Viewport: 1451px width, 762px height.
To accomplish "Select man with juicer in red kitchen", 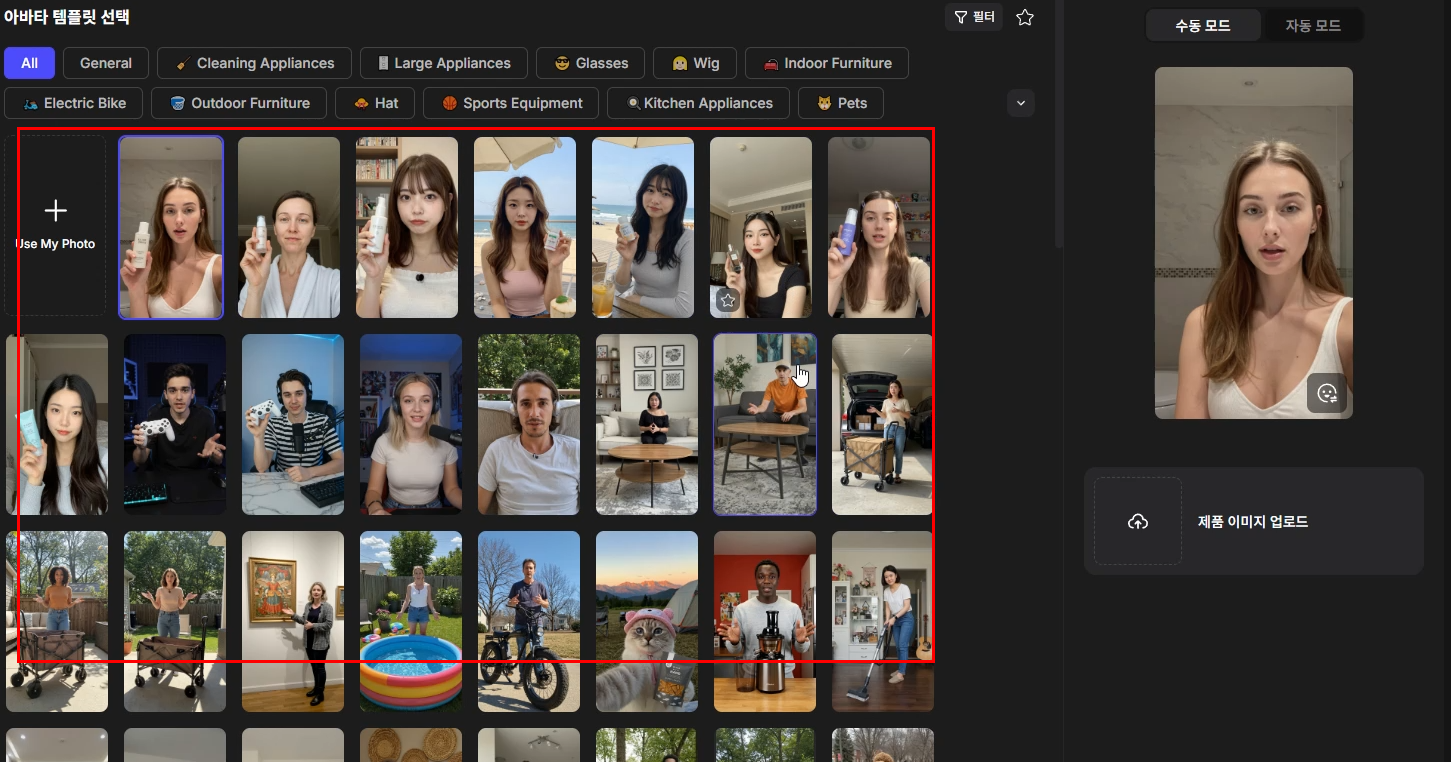I will tap(765, 621).
